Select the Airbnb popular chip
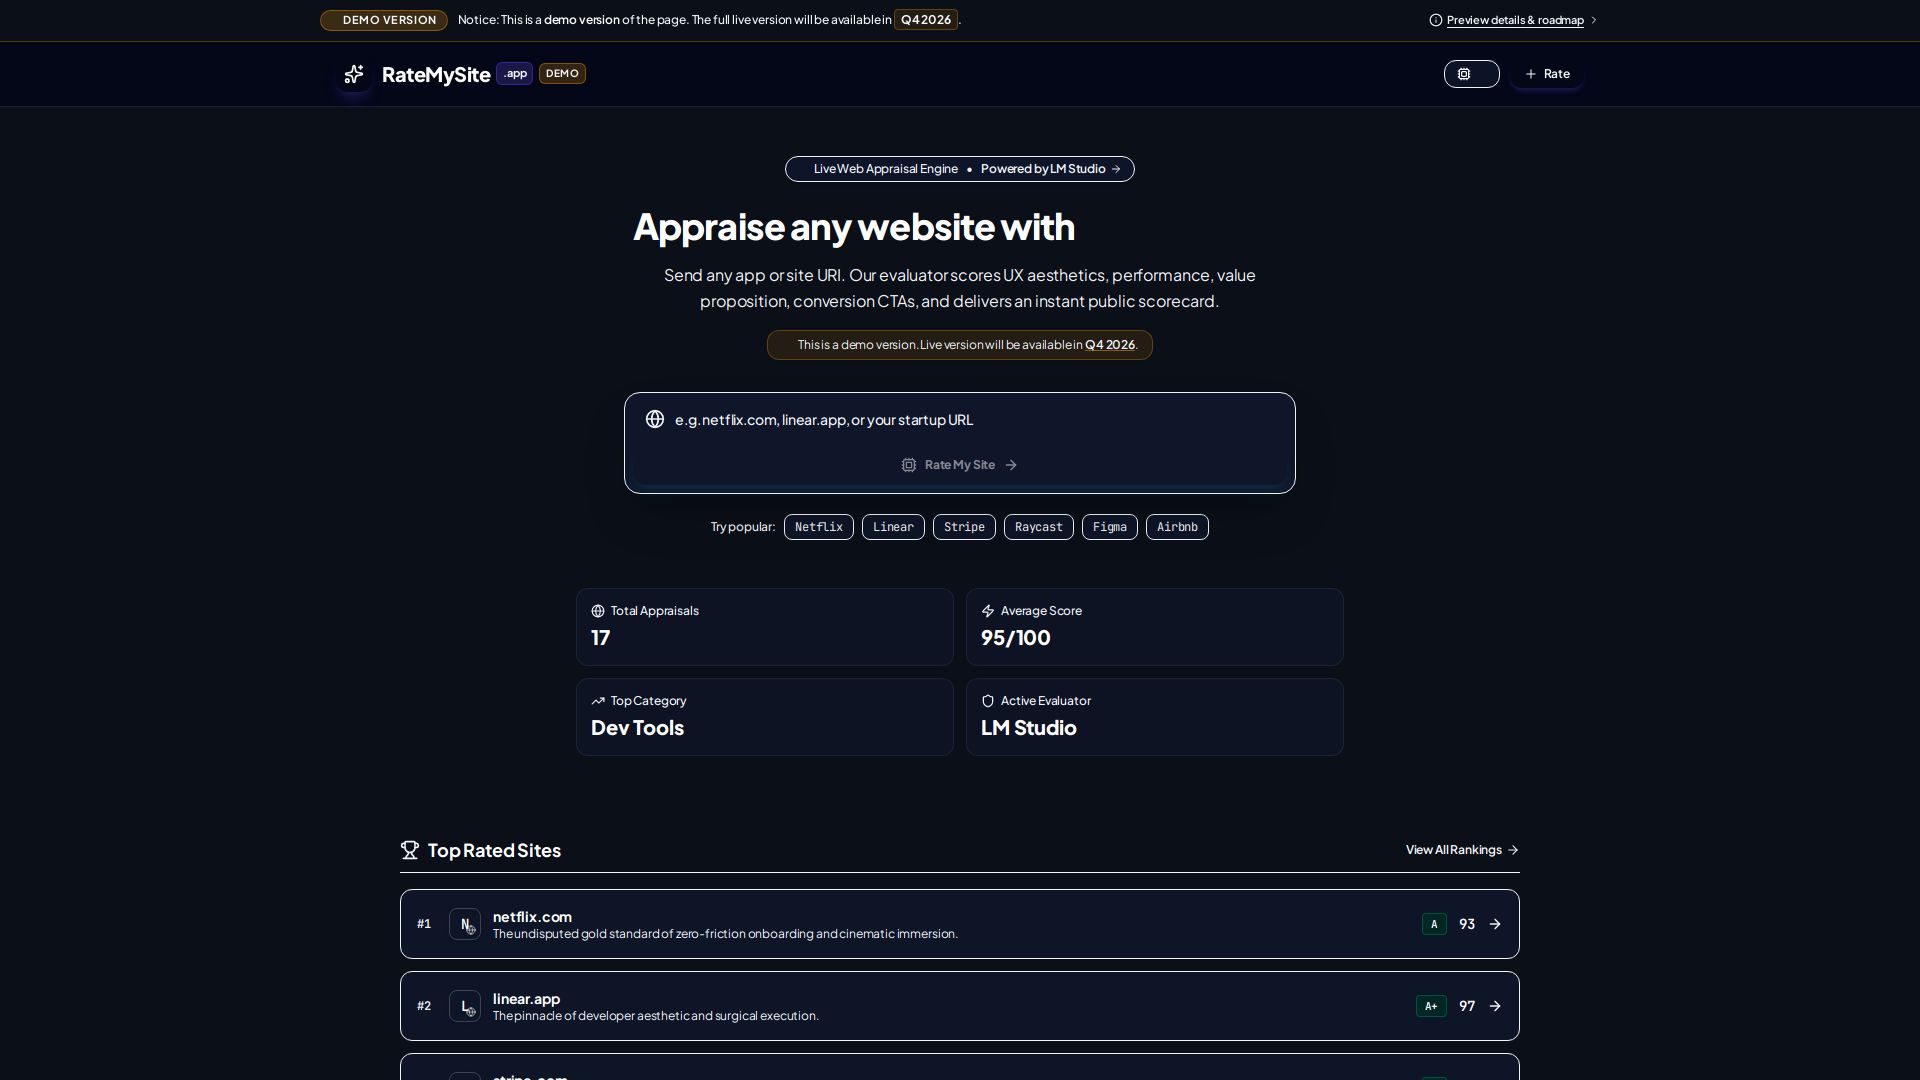Image resolution: width=1920 pixels, height=1080 pixels. (1177, 527)
